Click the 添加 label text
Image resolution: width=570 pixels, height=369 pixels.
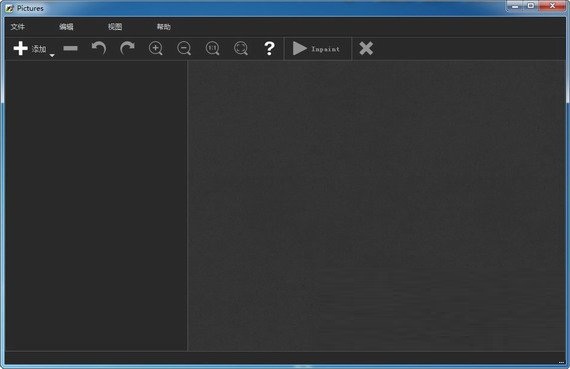click(39, 49)
